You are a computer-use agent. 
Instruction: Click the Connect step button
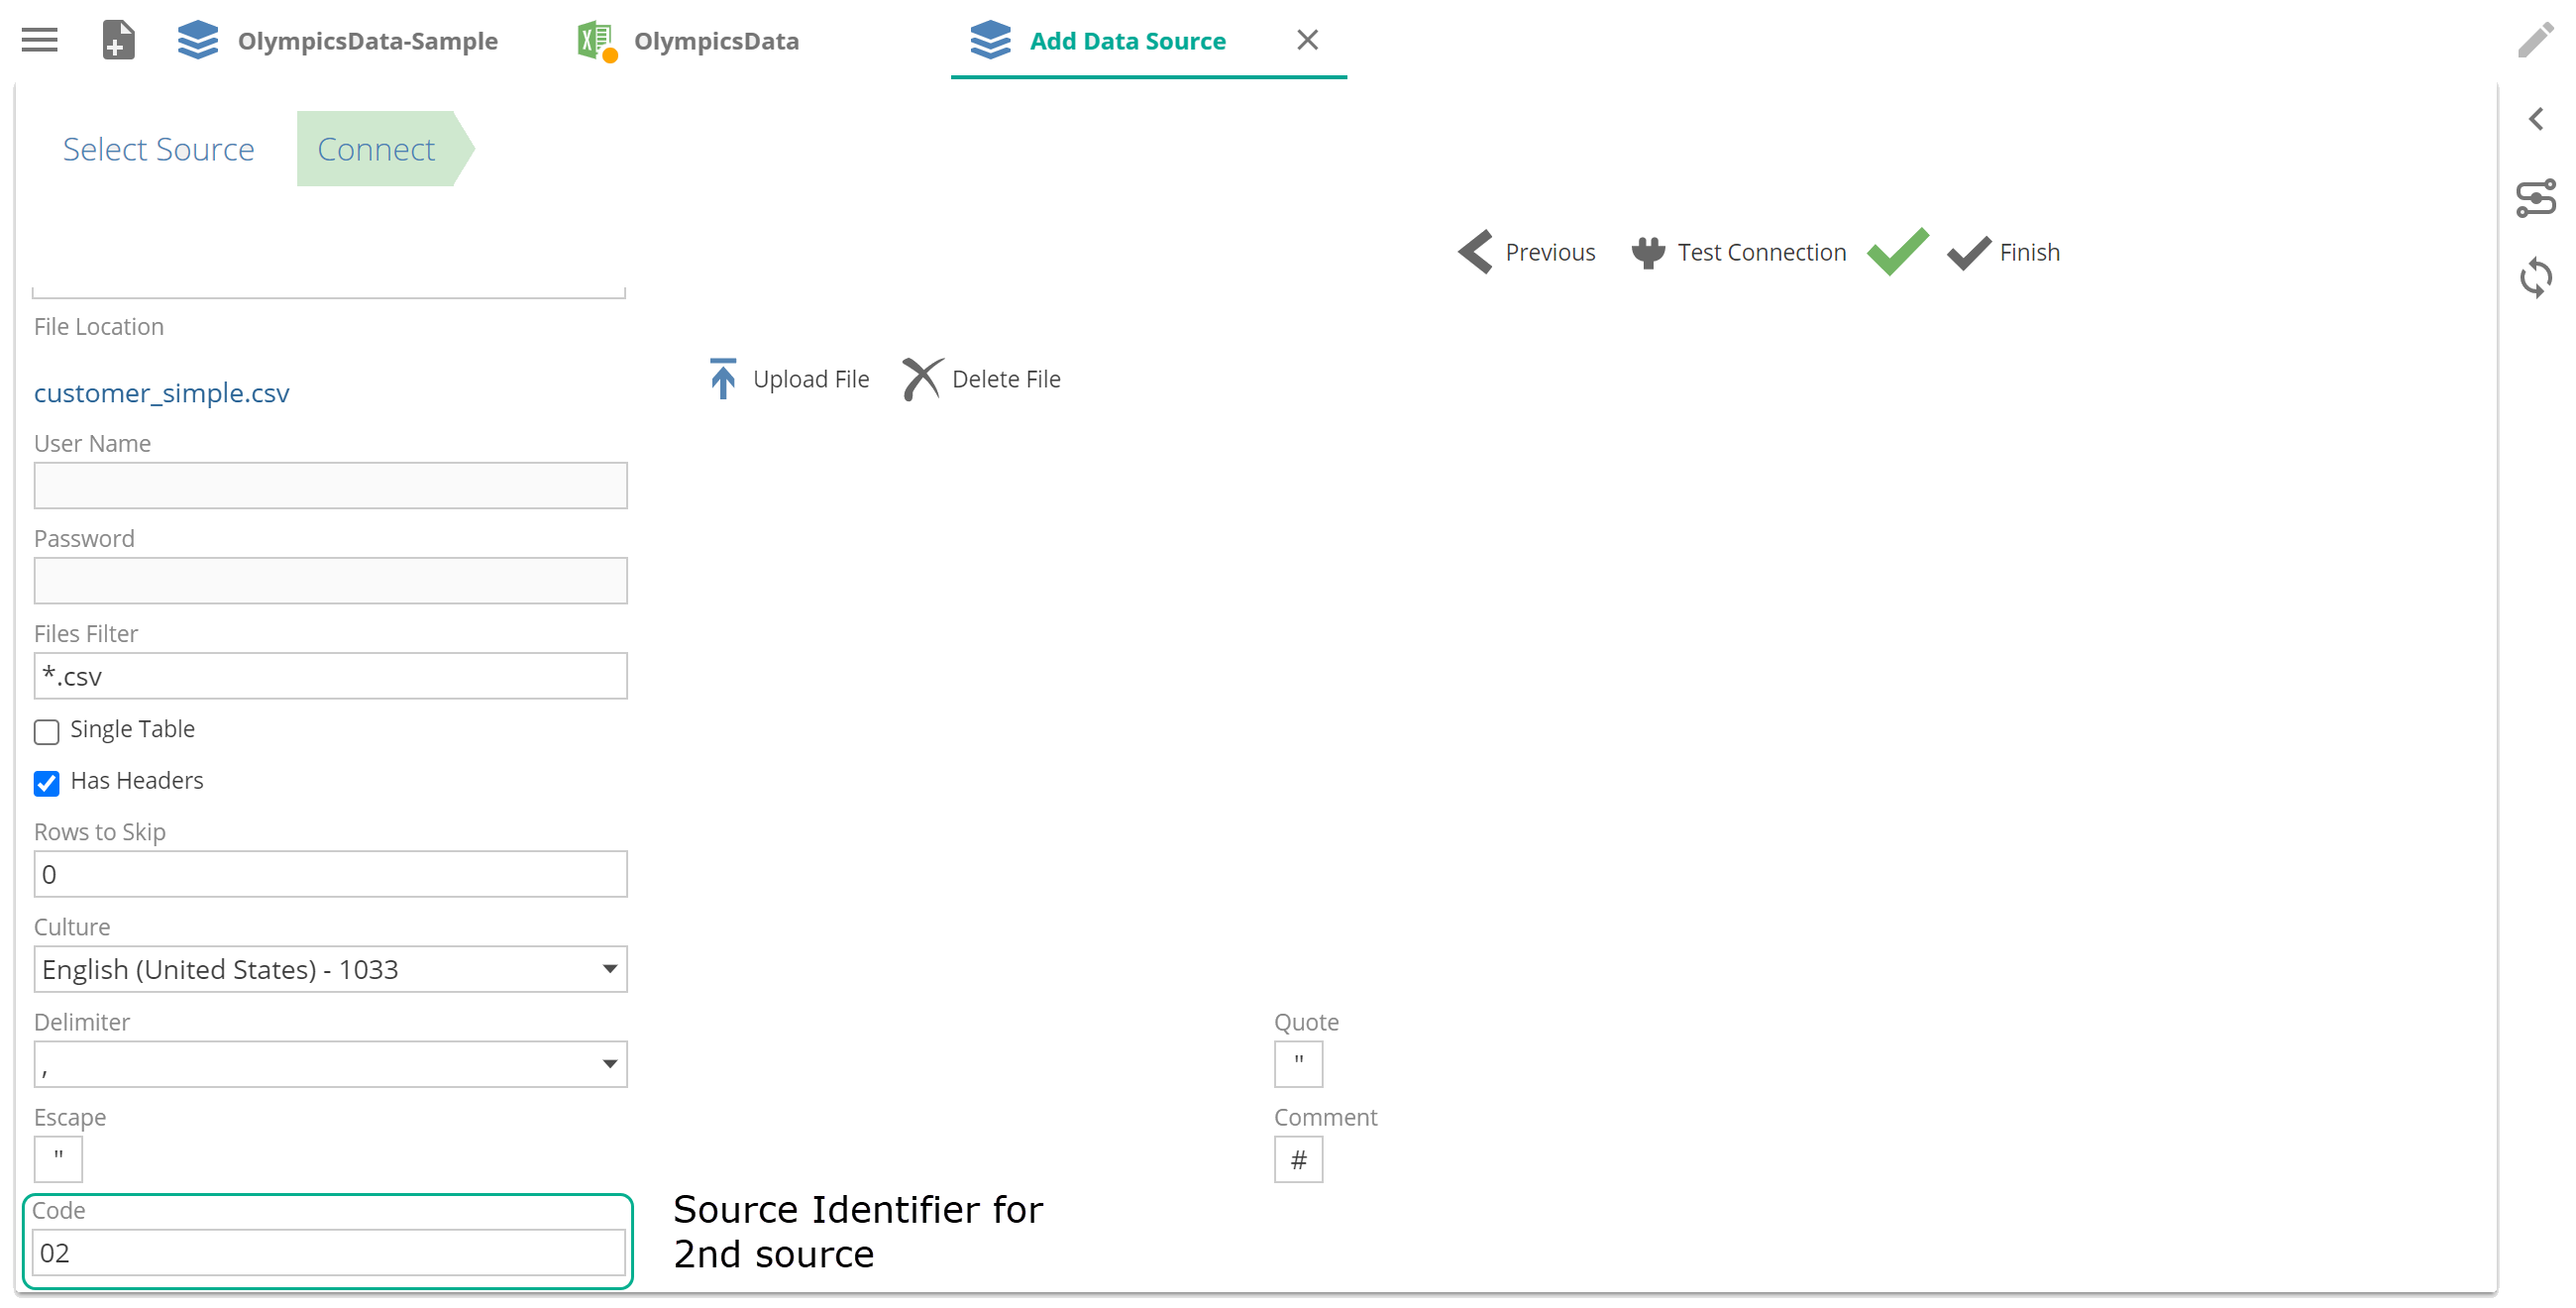pos(376,149)
